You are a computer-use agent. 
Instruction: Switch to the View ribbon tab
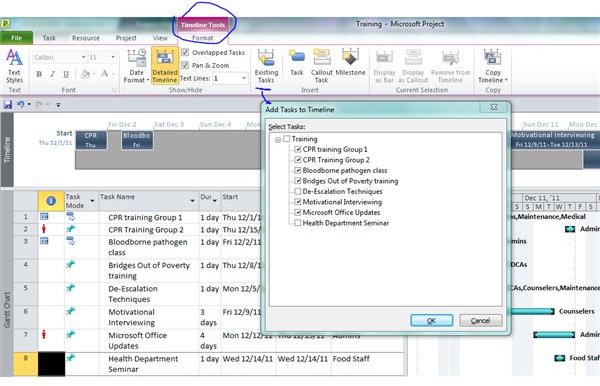point(160,38)
